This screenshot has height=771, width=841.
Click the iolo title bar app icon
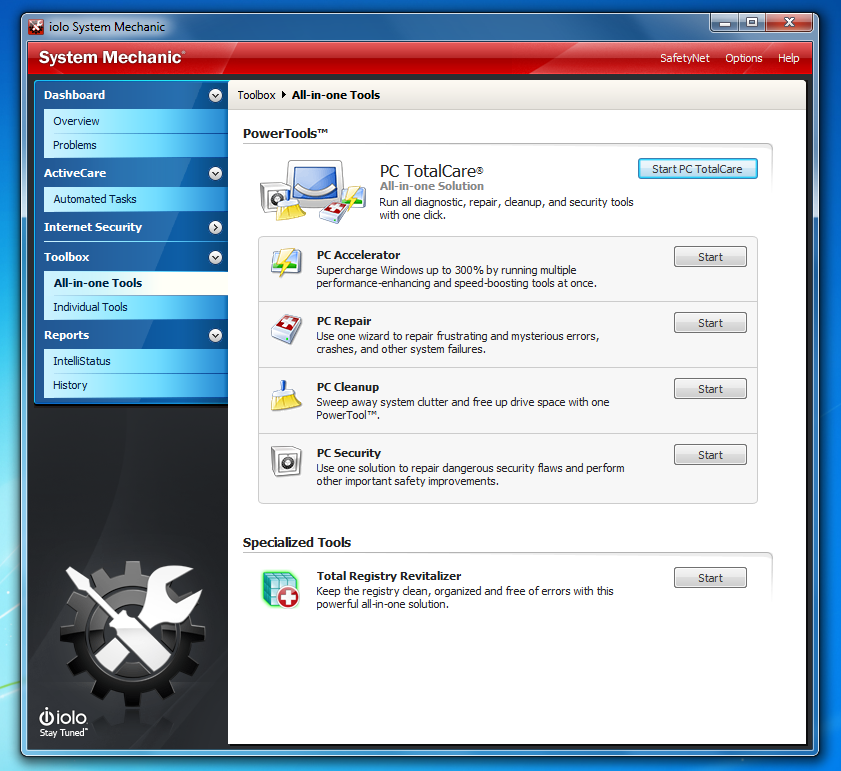click(36, 27)
